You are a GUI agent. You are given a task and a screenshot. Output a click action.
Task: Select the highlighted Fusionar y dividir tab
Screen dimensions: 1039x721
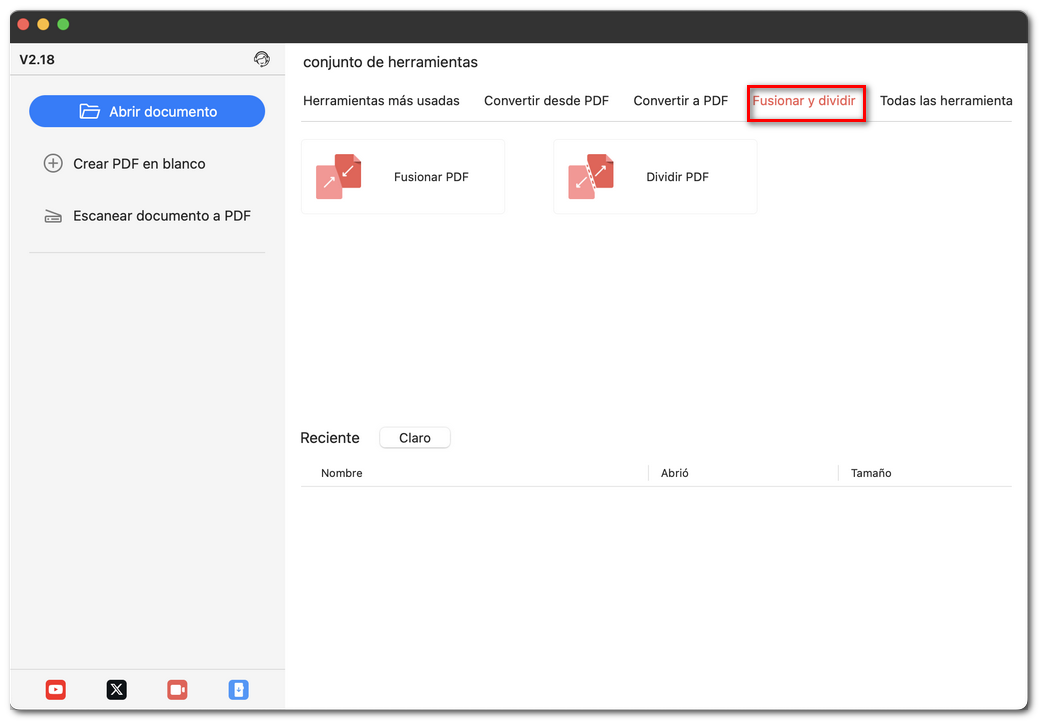[806, 101]
